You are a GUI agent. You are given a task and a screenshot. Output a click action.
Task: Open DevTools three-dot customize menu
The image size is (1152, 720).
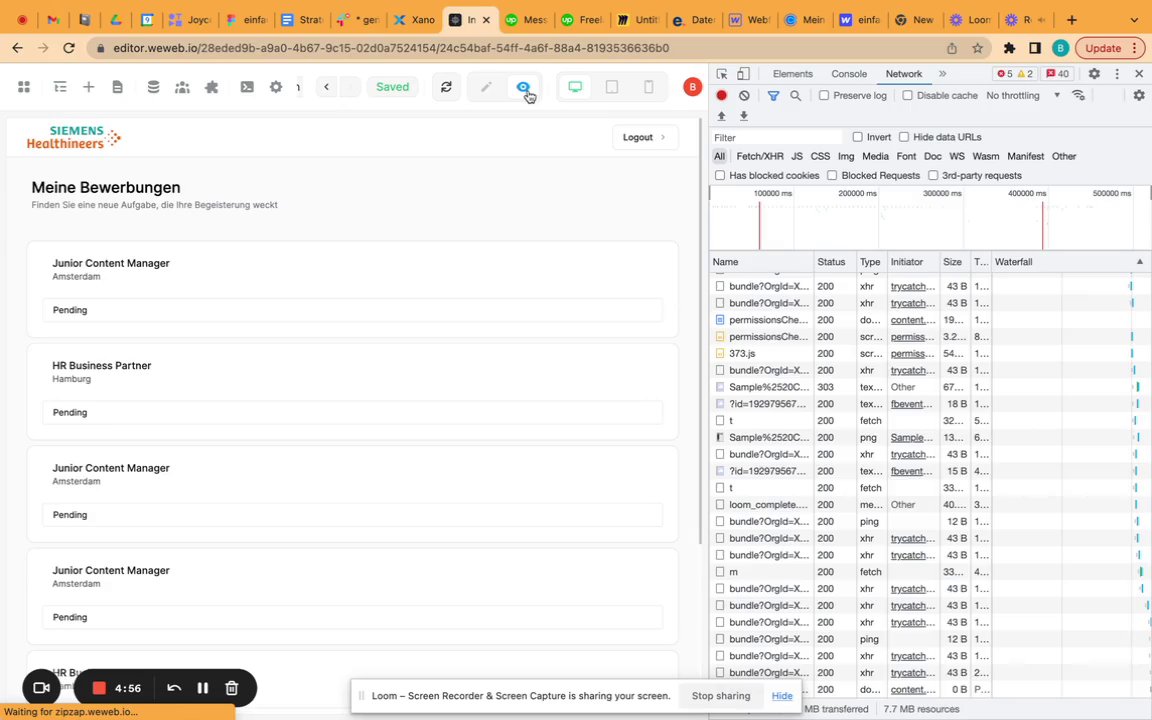[x=1117, y=73]
